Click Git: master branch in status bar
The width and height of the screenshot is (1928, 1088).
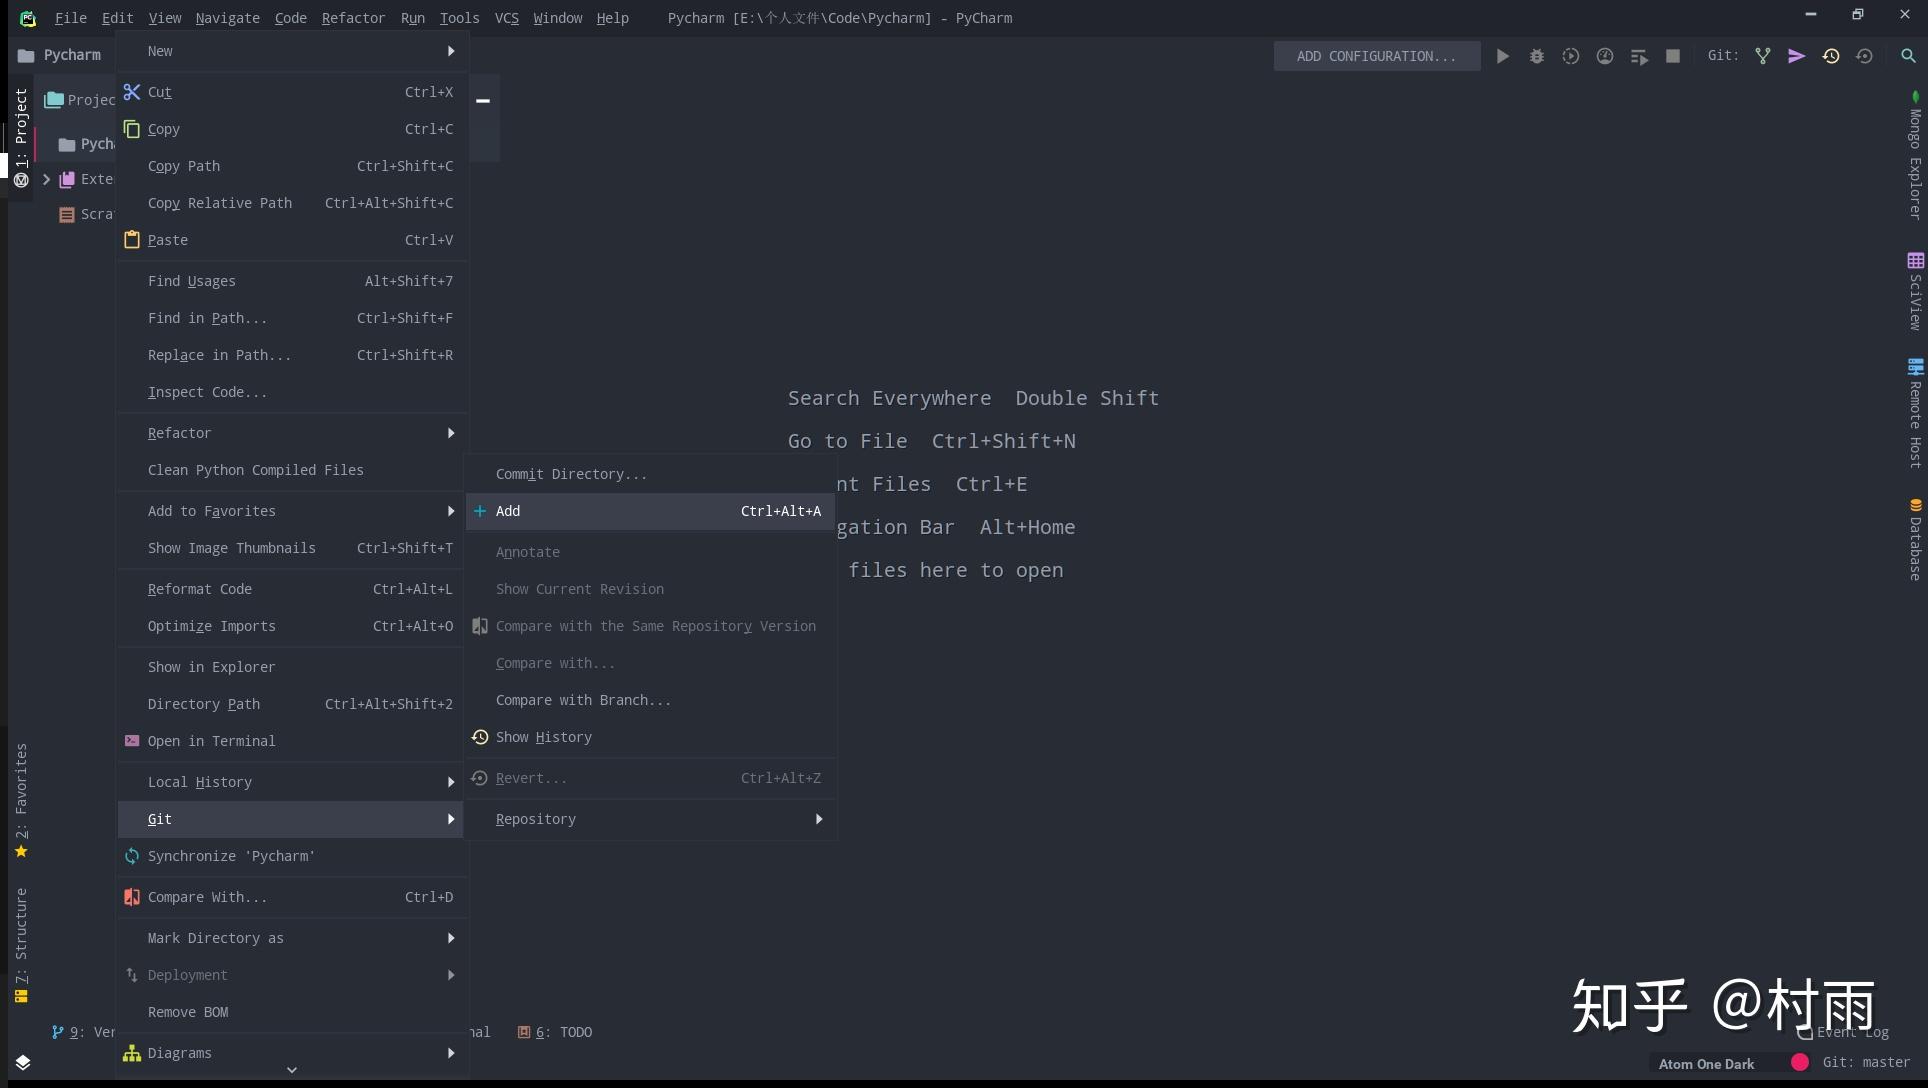(1866, 1062)
